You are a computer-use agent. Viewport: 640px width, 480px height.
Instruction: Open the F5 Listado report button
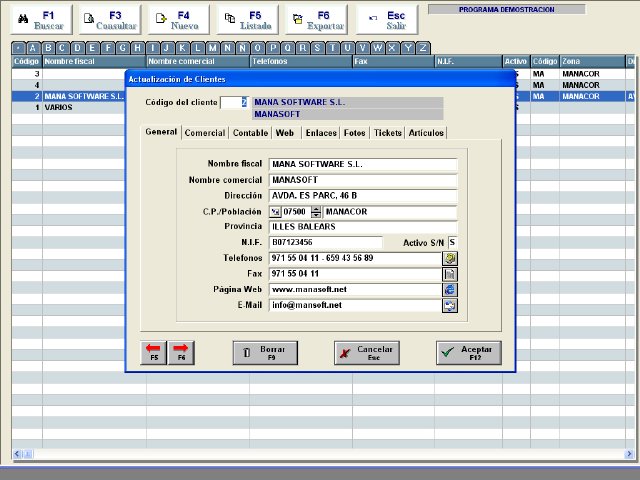pyautogui.click(x=248, y=20)
